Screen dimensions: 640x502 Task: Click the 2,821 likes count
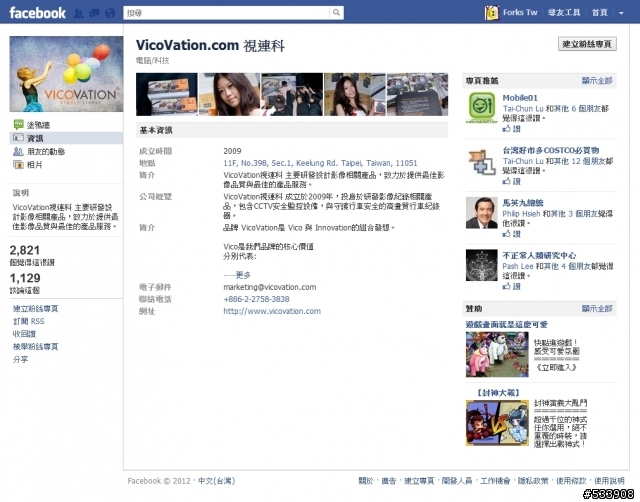tap(25, 250)
